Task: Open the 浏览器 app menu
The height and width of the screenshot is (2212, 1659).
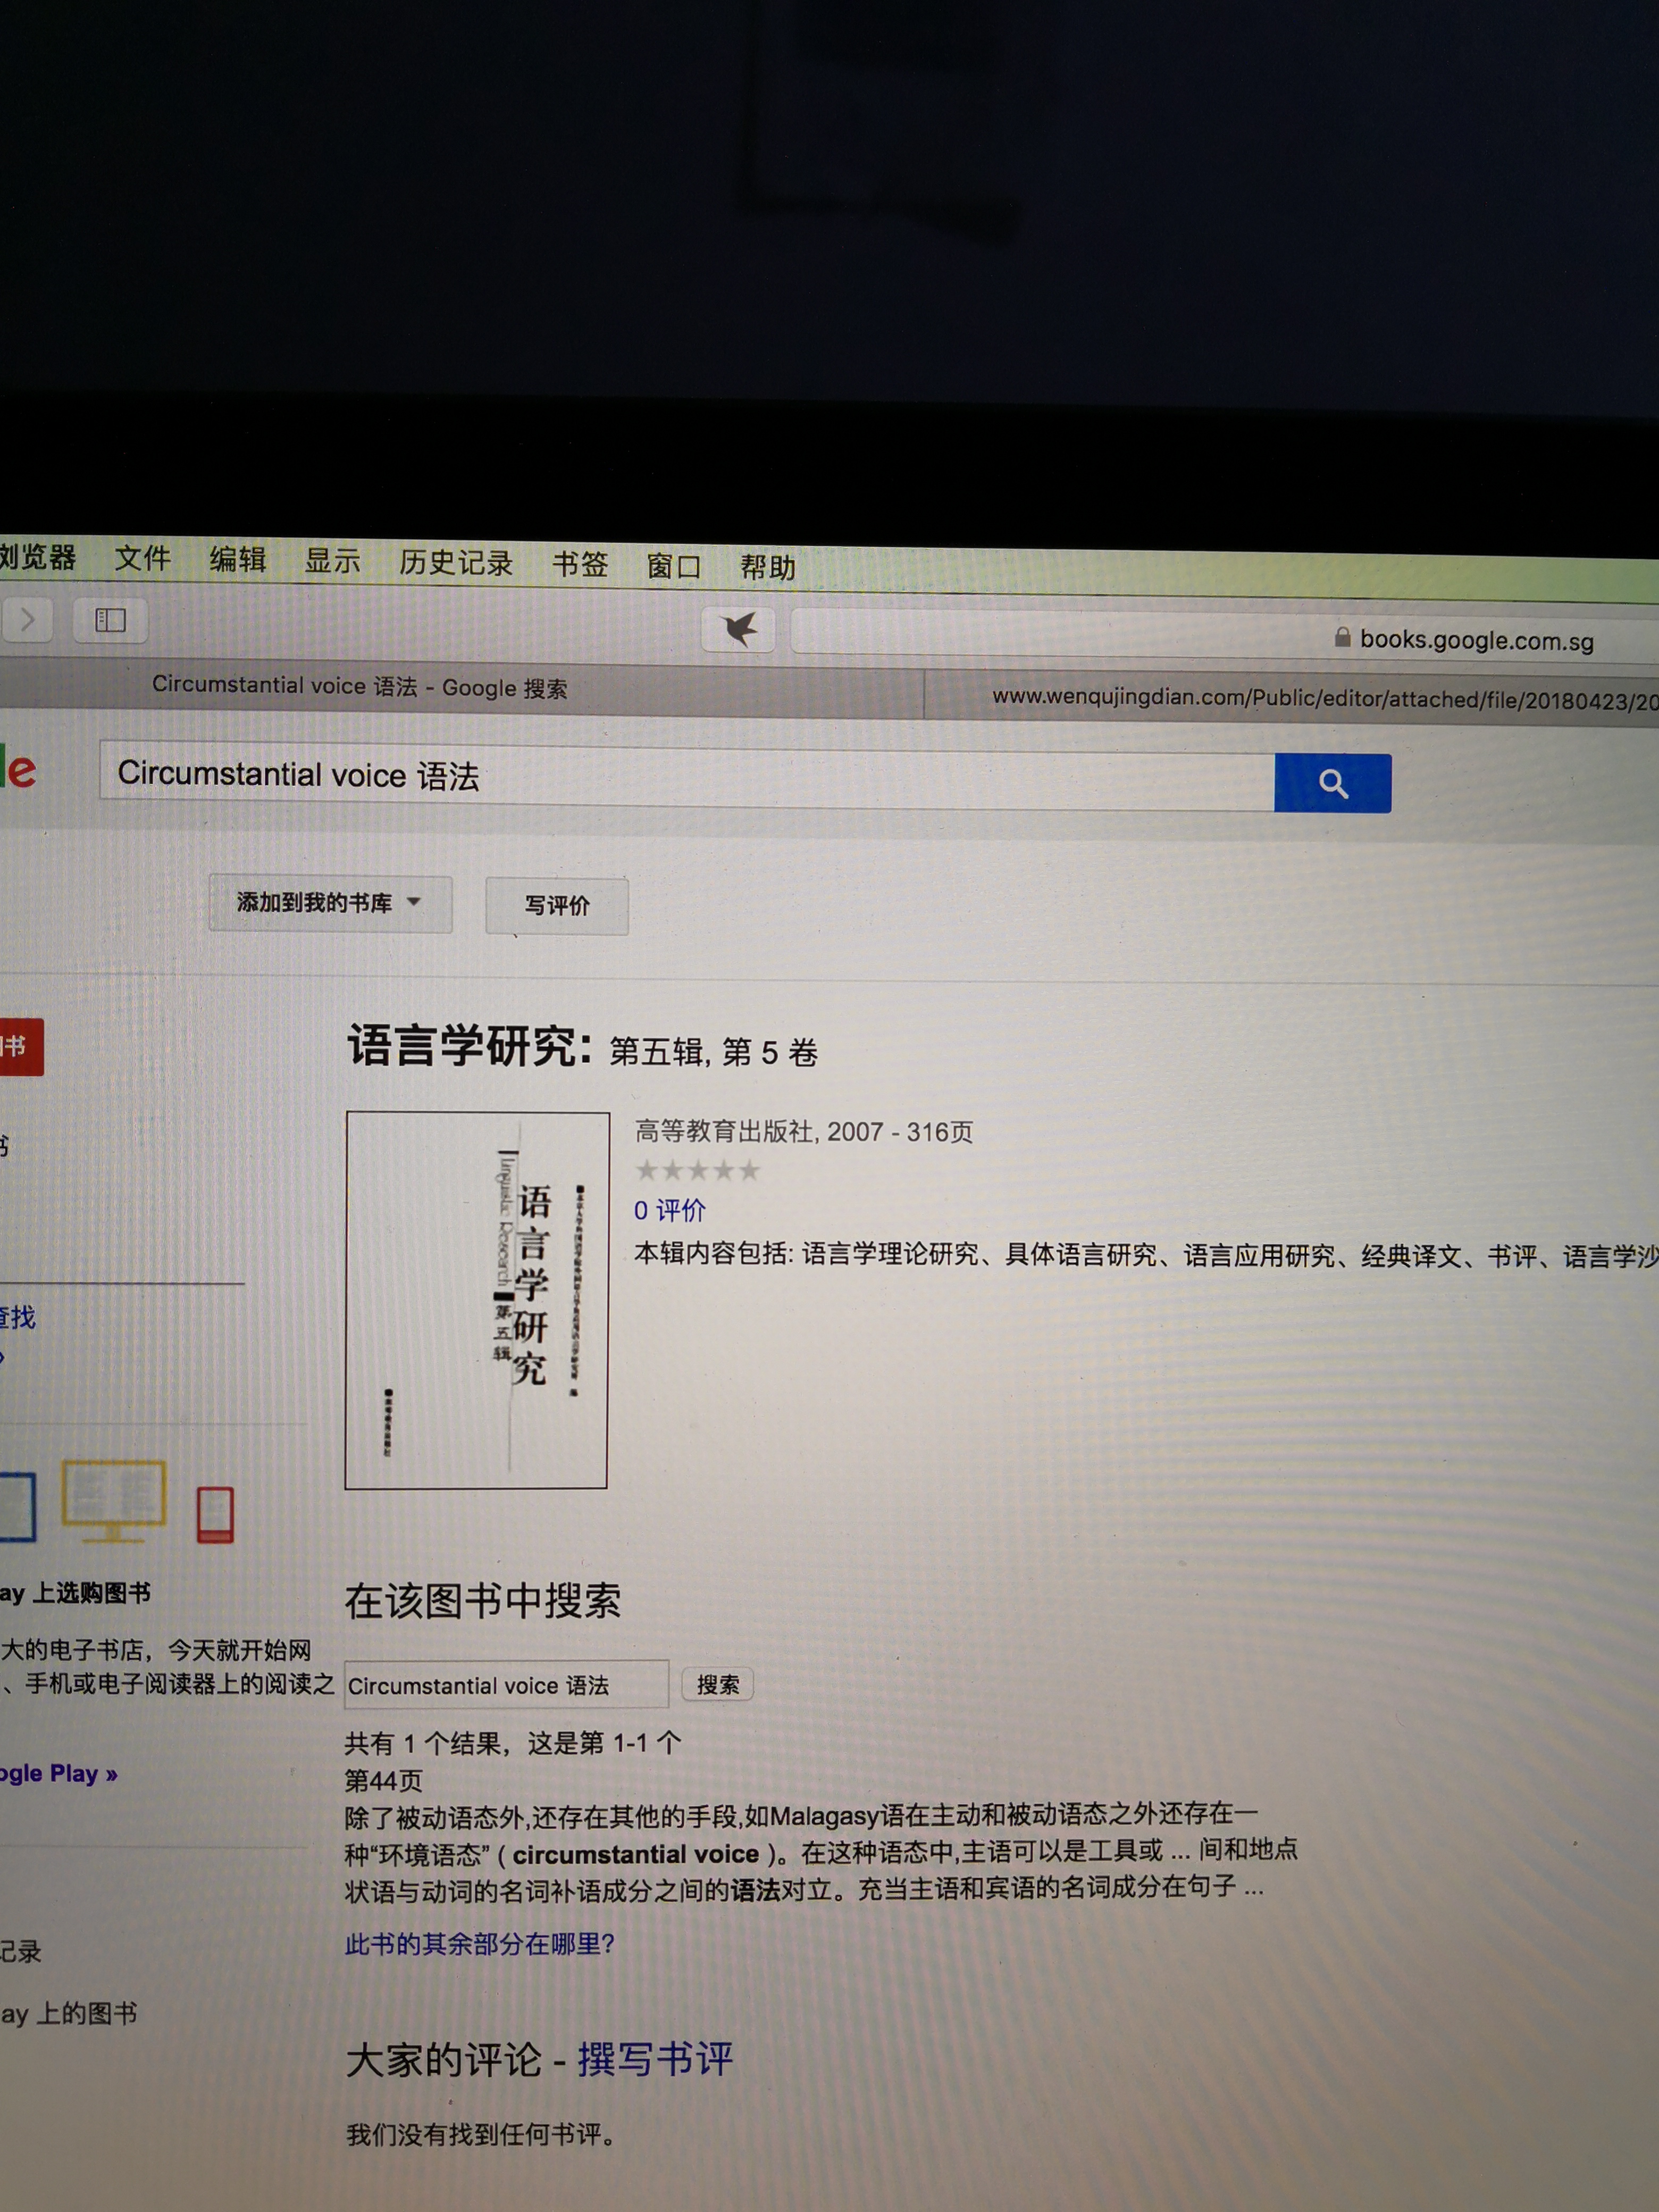Action: (37, 557)
